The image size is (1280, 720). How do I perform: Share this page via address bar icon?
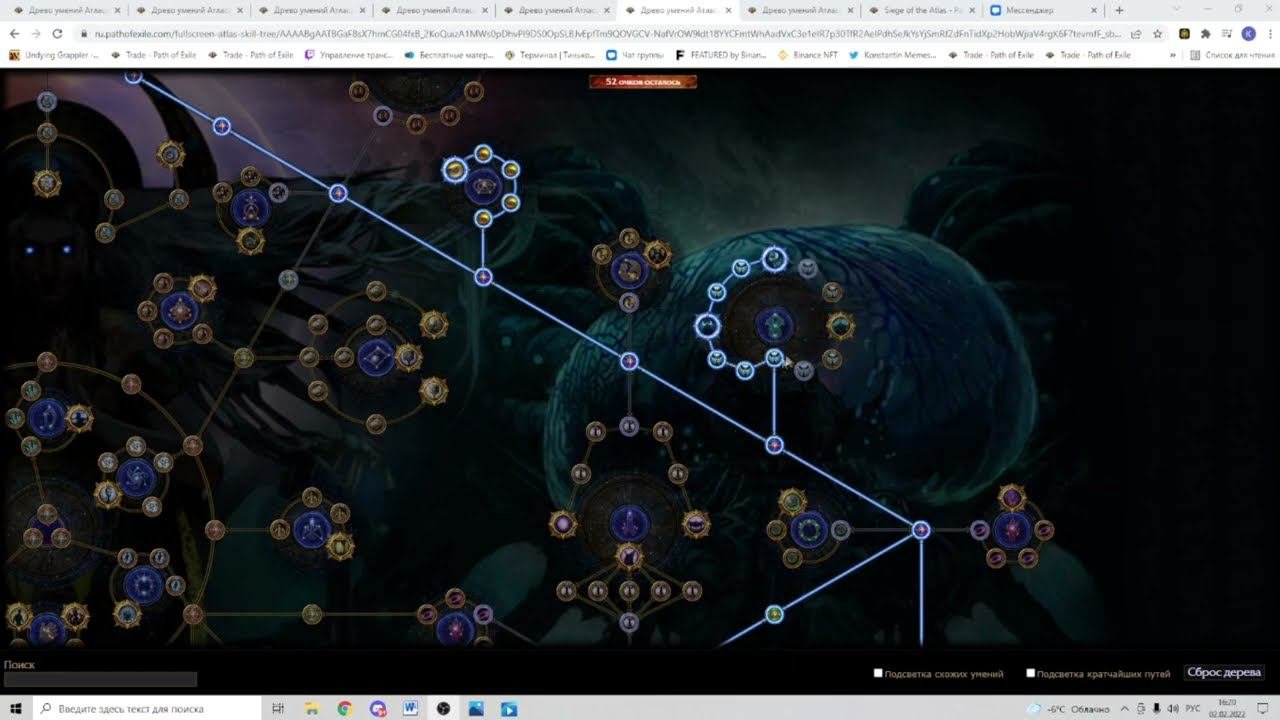(x=1136, y=33)
